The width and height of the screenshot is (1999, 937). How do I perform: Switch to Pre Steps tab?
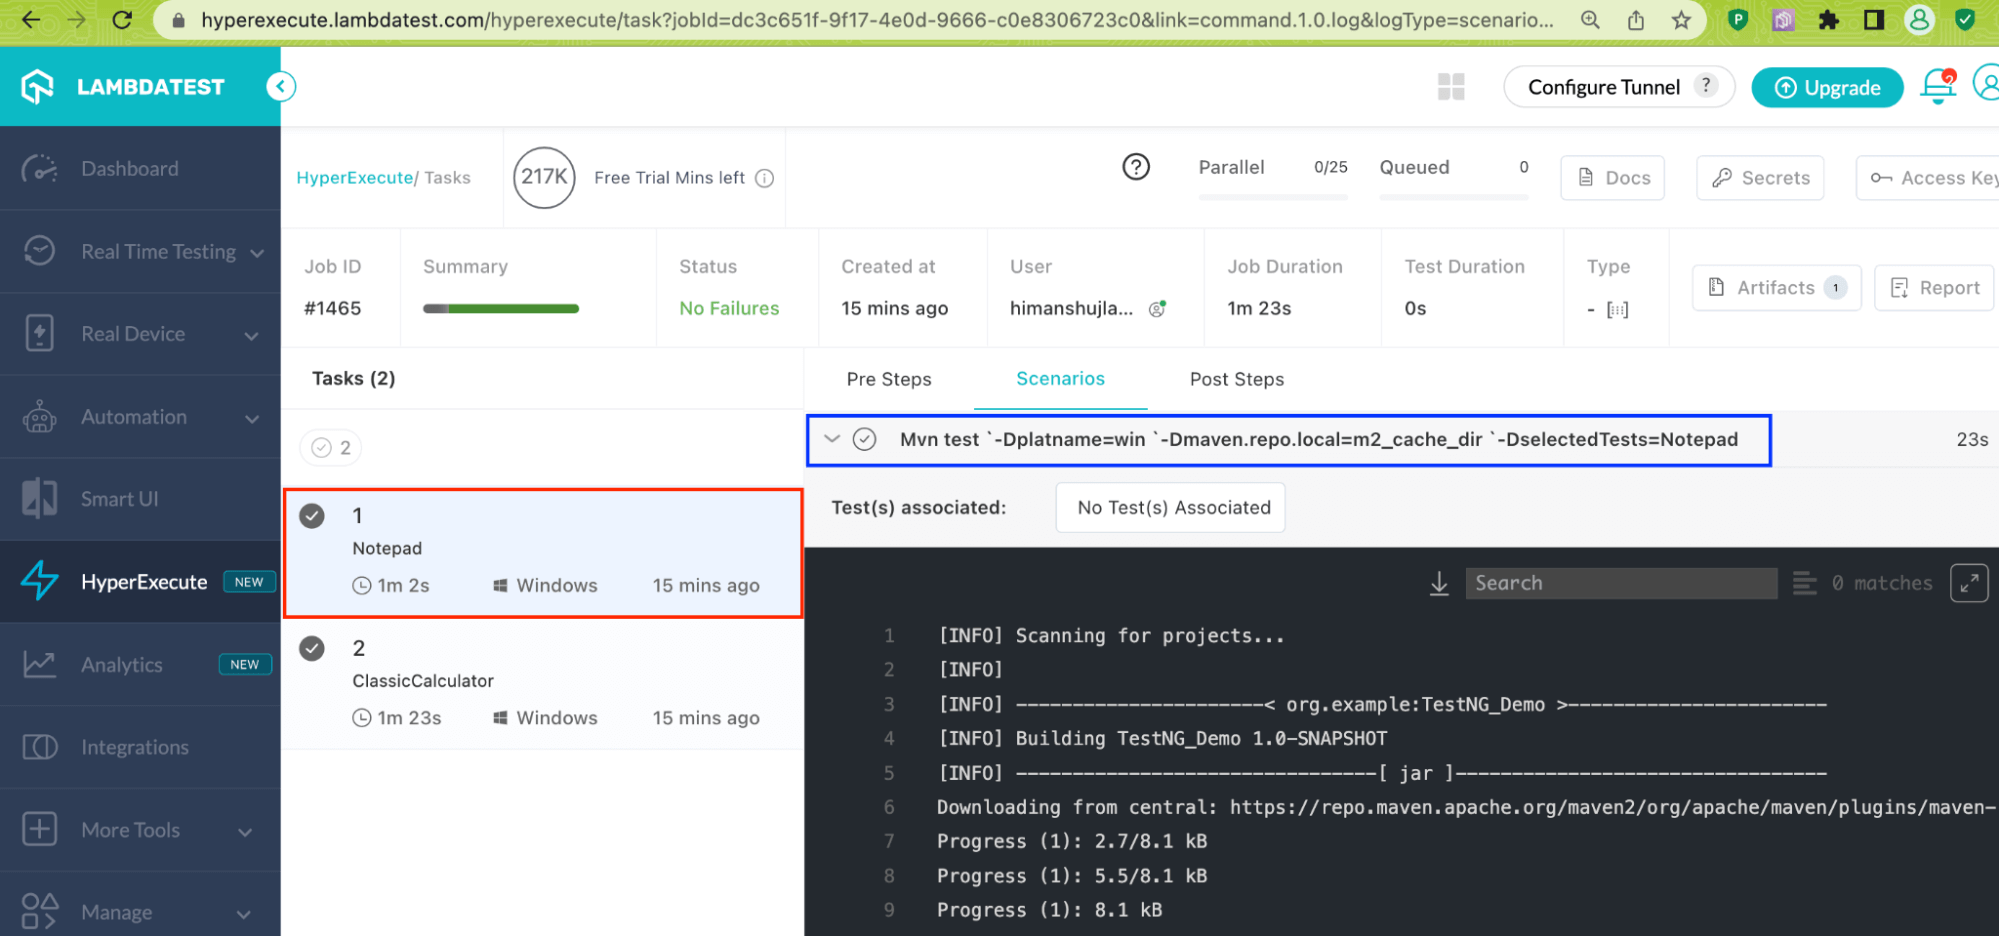tap(888, 379)
